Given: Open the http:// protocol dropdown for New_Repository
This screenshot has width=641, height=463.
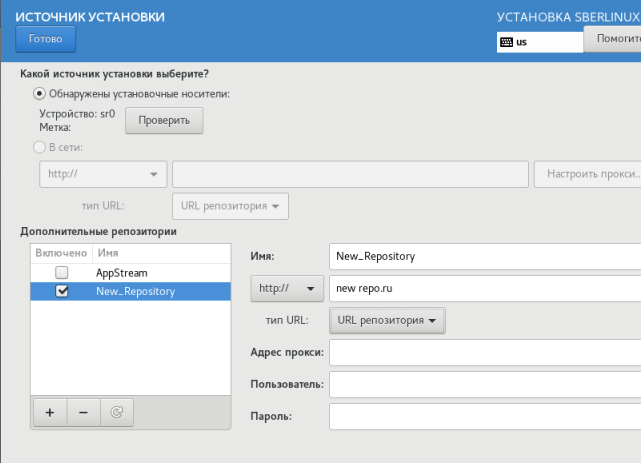Looking at the screenshot, I should pyautogui.click(x=286, y=288).
